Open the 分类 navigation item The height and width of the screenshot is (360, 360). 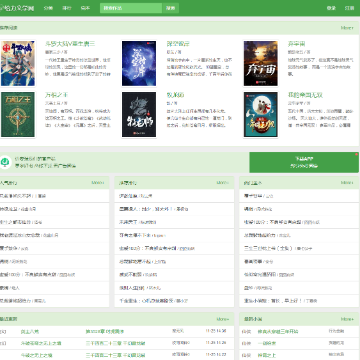point(48,8)
